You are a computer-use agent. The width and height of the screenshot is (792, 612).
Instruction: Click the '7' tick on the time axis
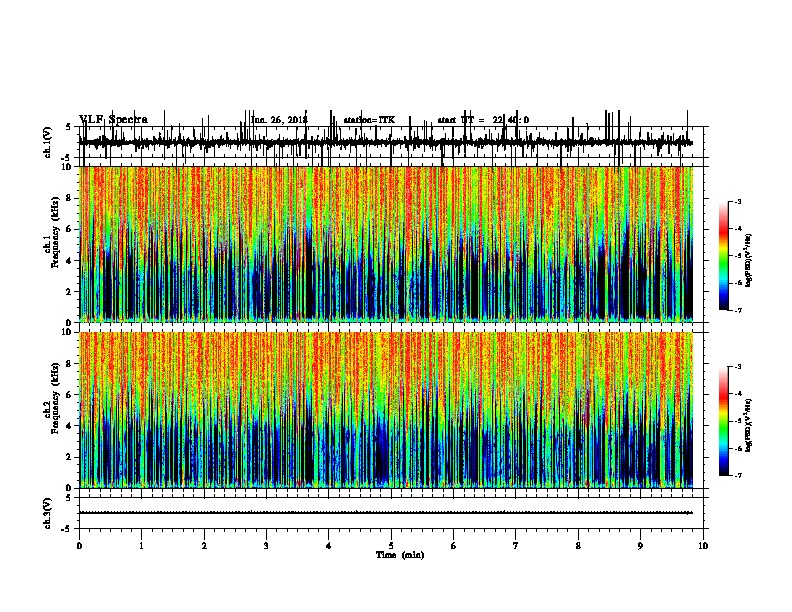(x=516, y=546)
